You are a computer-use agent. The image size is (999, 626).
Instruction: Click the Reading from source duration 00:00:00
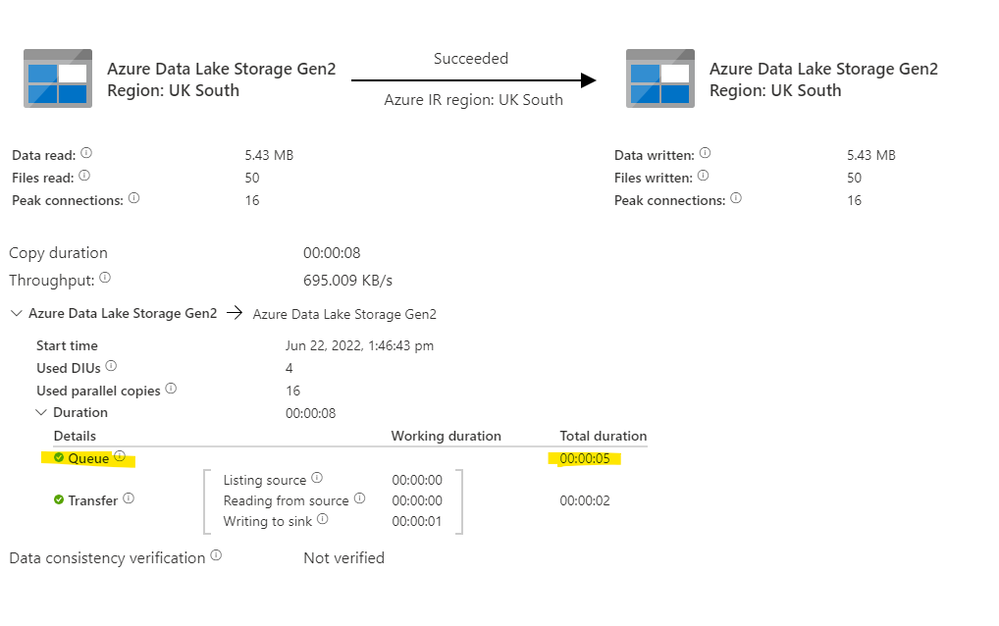tap(417, 501)
